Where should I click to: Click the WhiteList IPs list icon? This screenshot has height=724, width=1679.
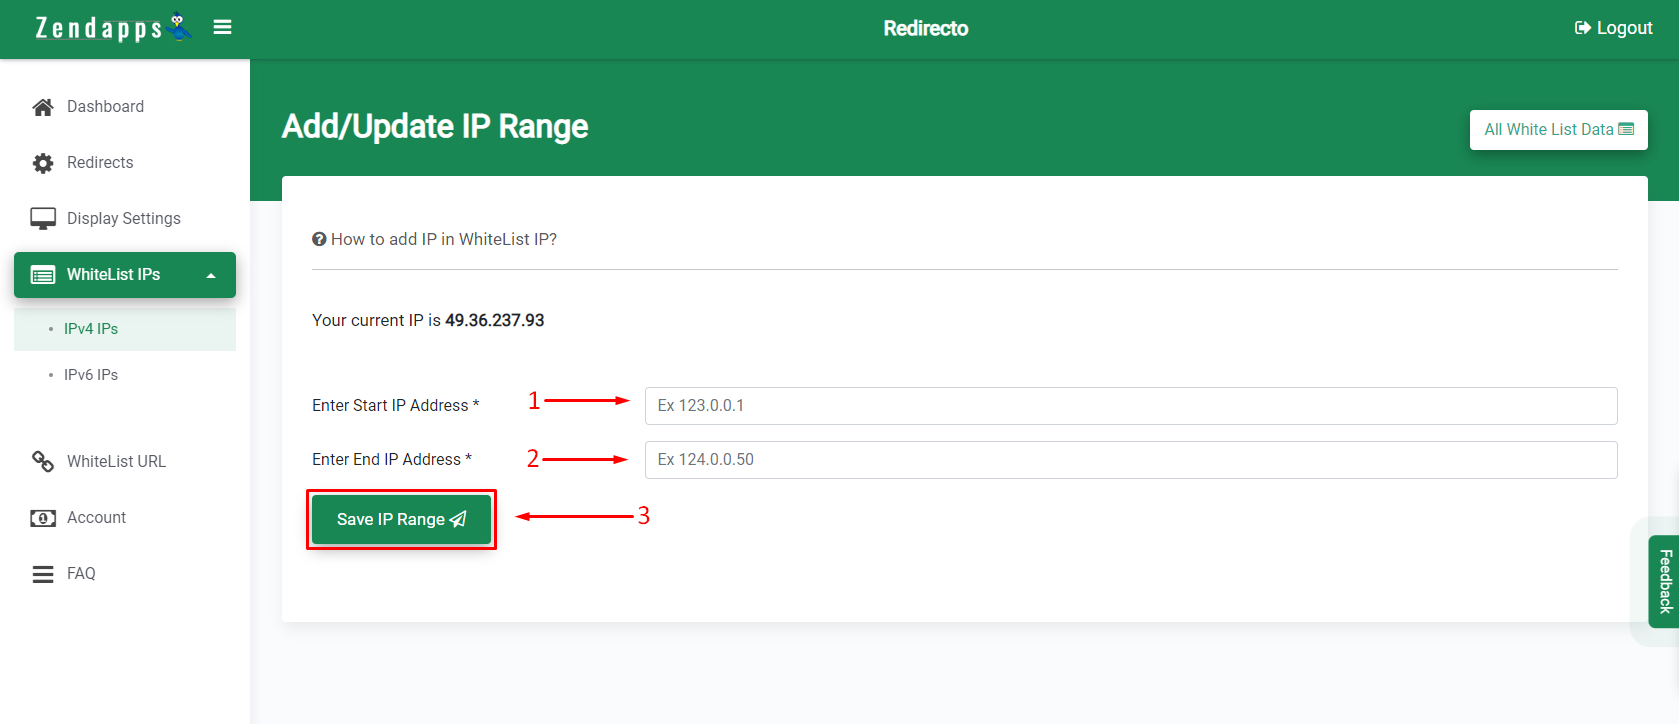click(x=43, y=275)
